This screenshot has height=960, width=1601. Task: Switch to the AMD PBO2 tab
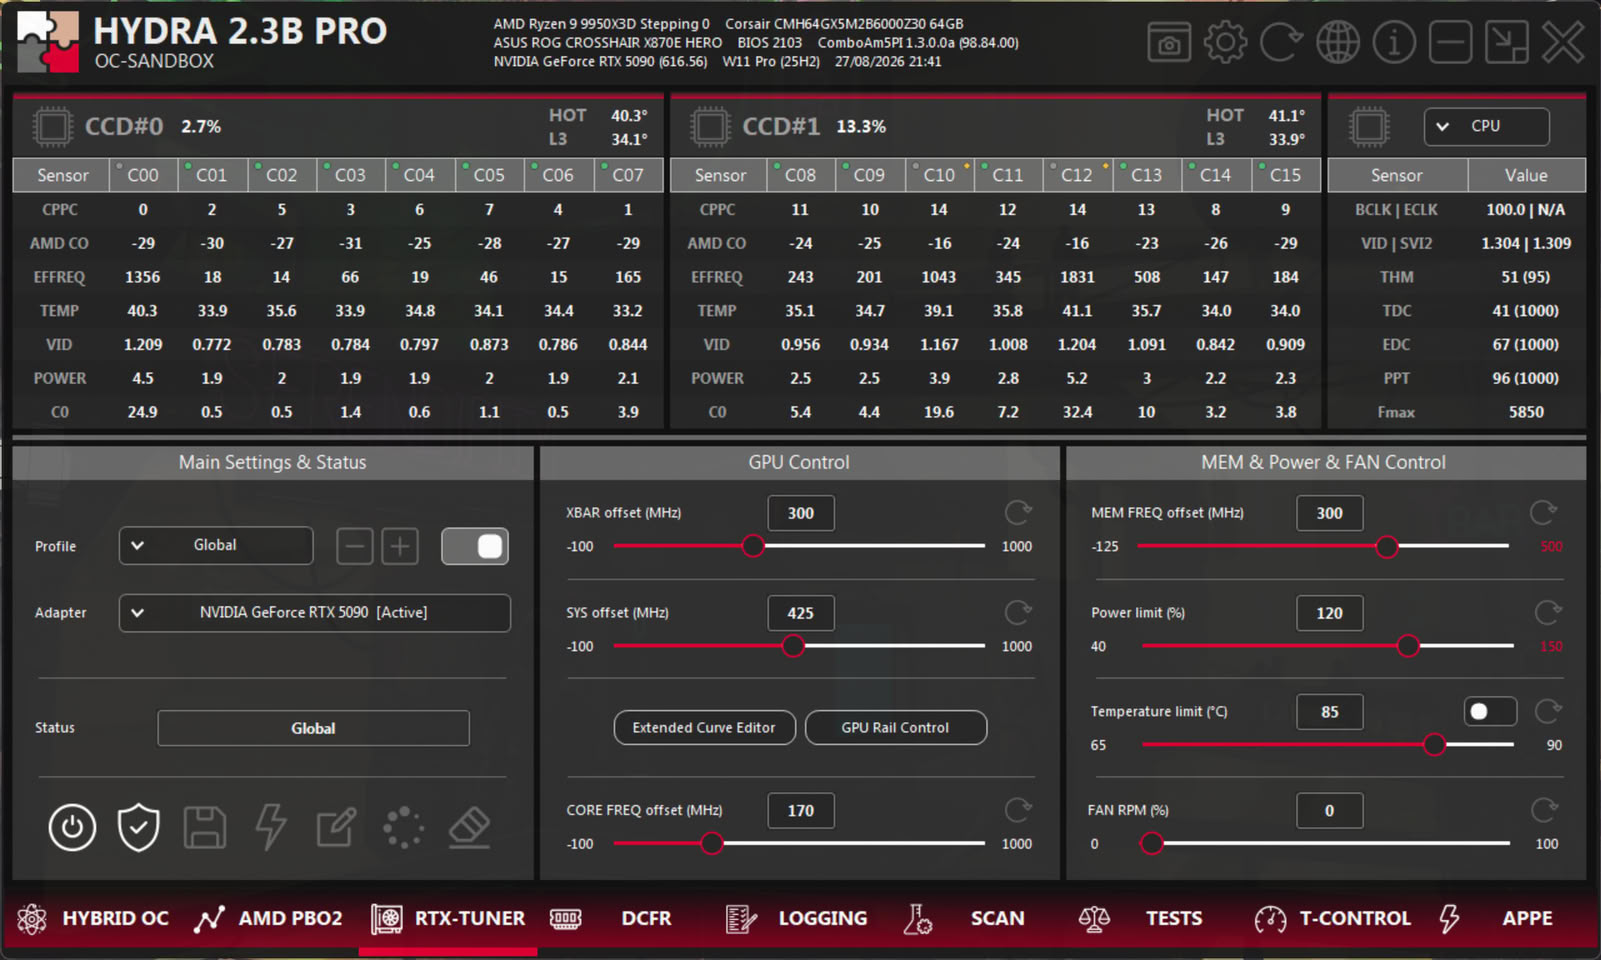coord(269,919)
